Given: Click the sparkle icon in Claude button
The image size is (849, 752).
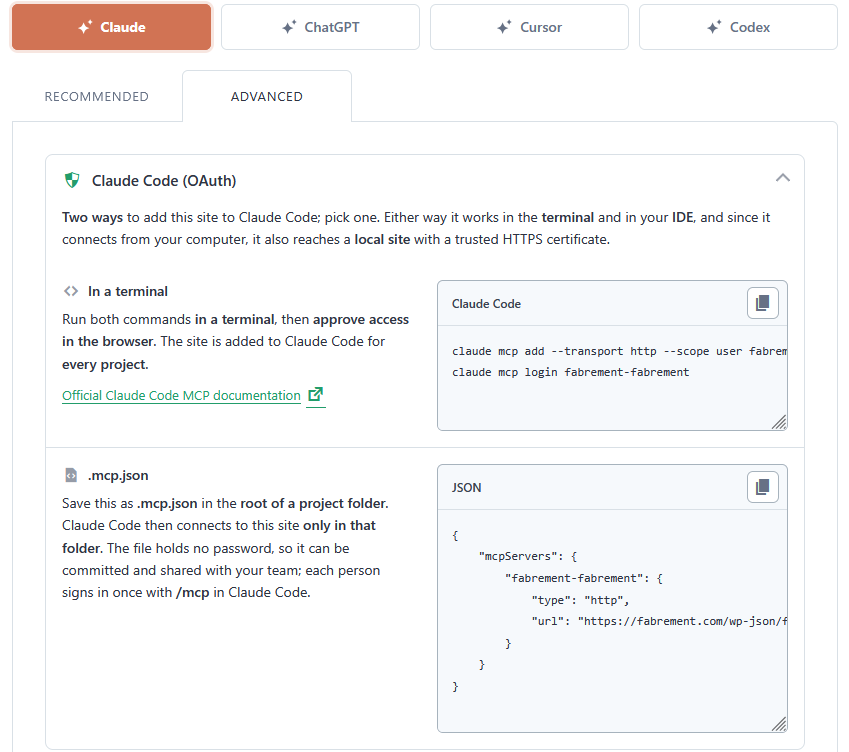Looking at the screenshot, I should pos(85,27).
